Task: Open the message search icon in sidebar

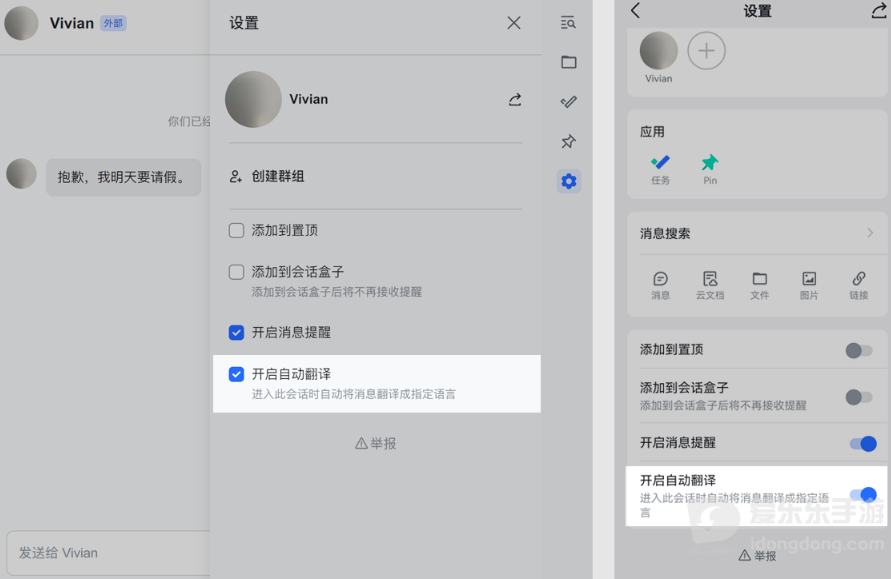Action: click(568, 23)
